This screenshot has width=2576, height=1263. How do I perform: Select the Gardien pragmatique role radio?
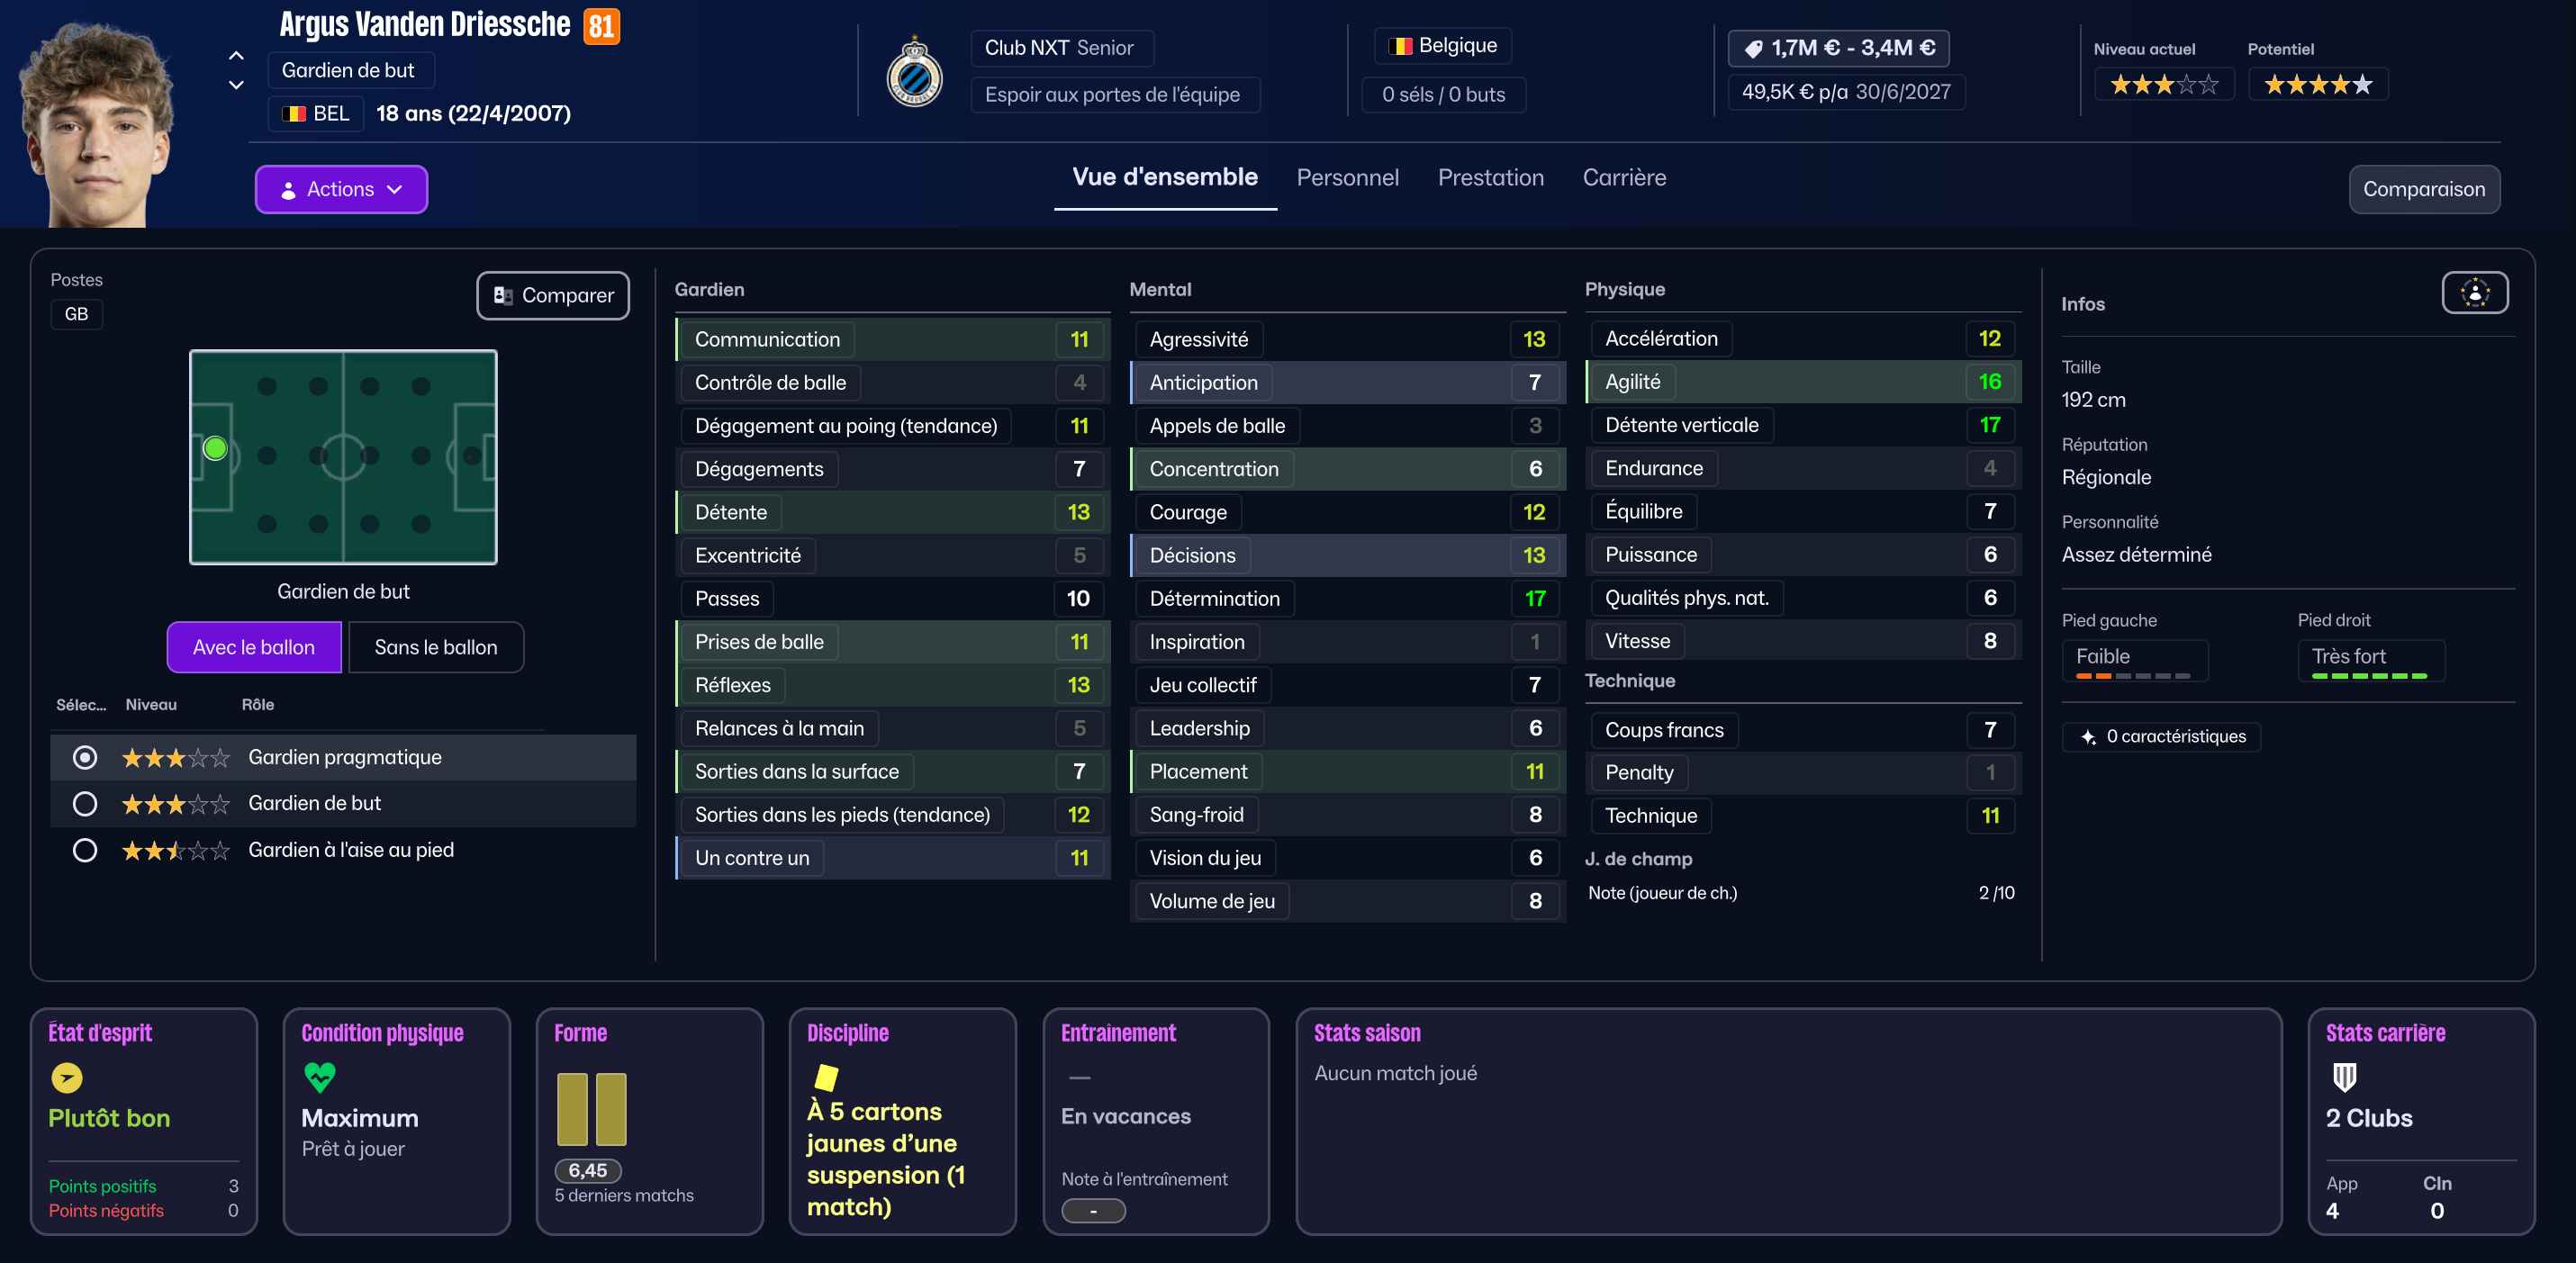point(85,757)
